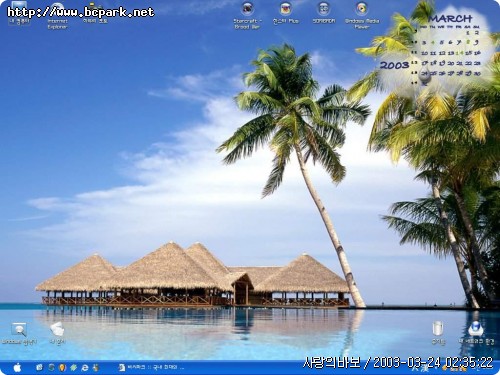Select the Recycle Bin desktop icon
Screen dimensions: 500x375
pyautogui.click(x=438, y=333)
